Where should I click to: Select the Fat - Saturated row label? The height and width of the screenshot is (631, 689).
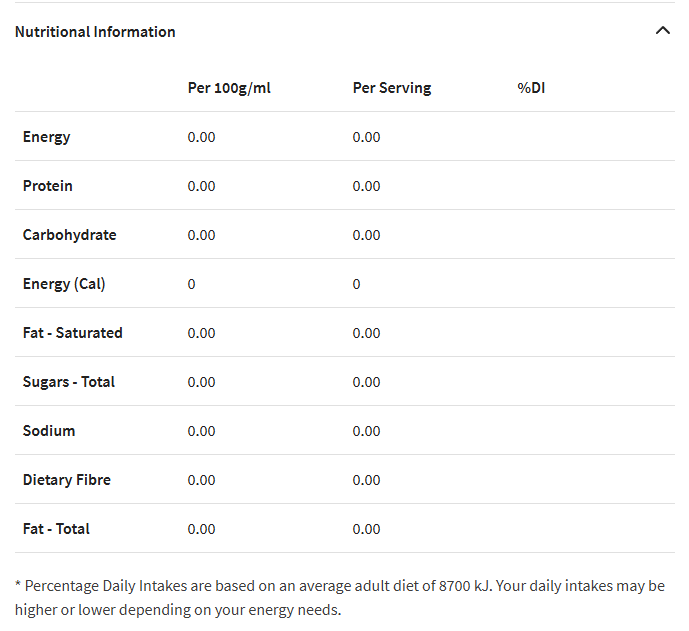[73, 333]
